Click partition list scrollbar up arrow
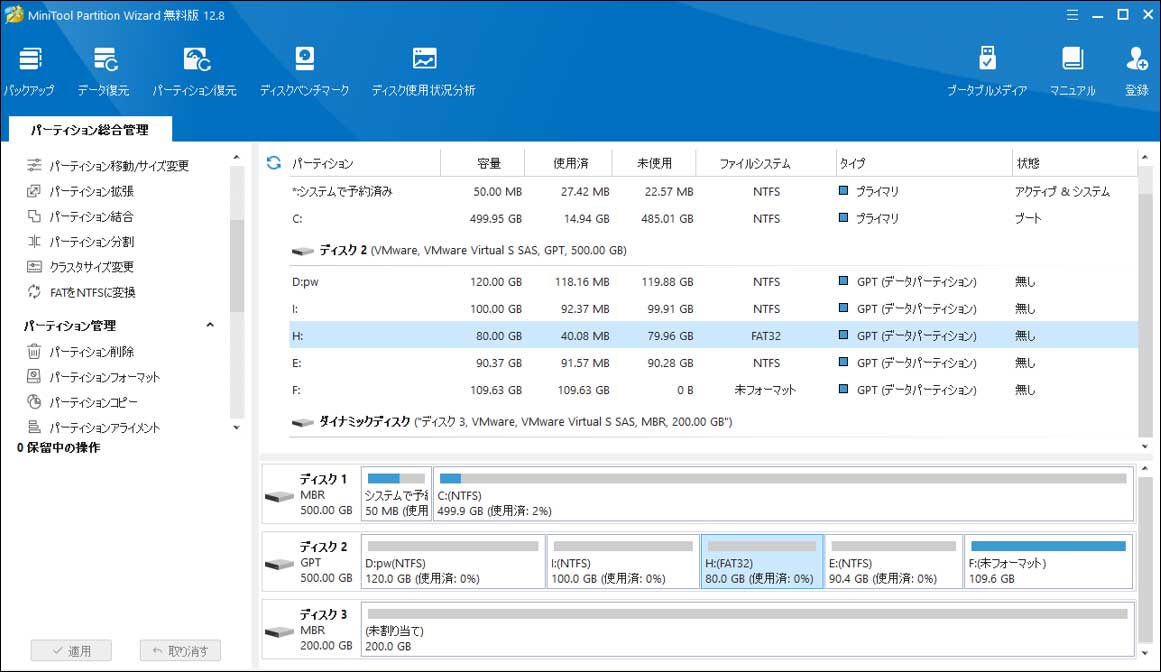 tap(1145, 158)
